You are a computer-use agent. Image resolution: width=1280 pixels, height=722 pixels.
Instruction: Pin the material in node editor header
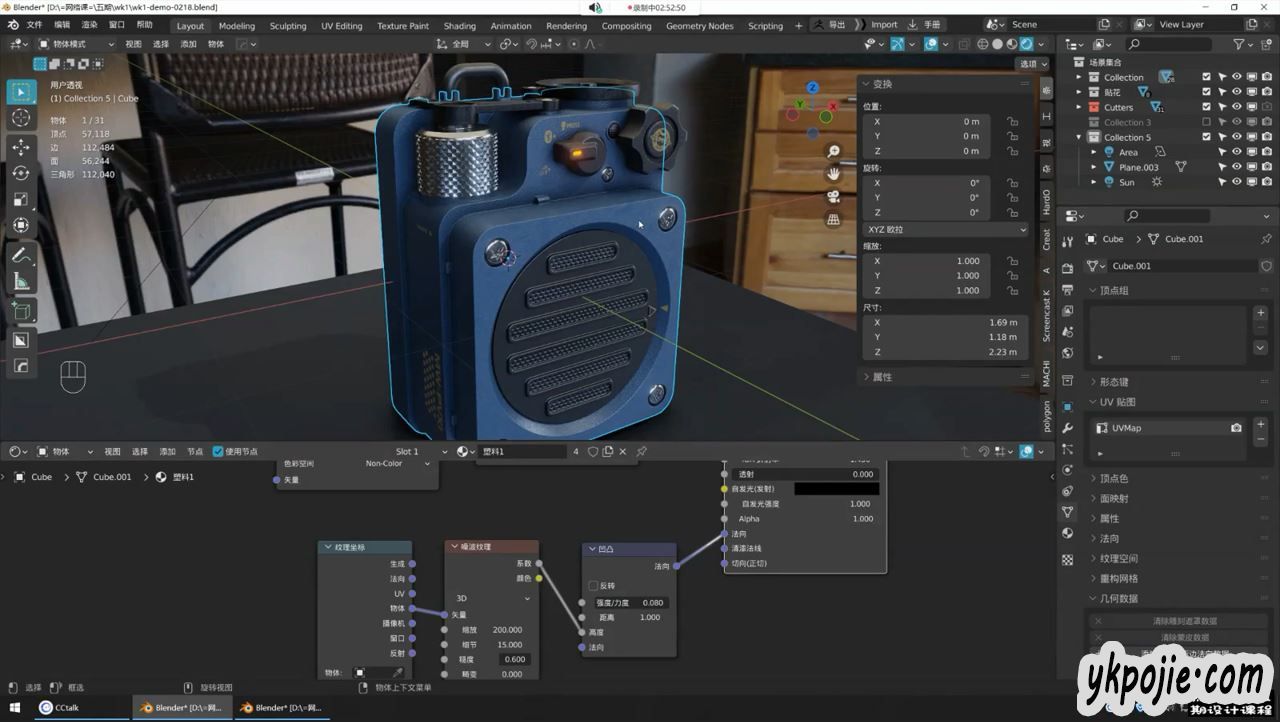pyautogui.click(x=641, y=451)
